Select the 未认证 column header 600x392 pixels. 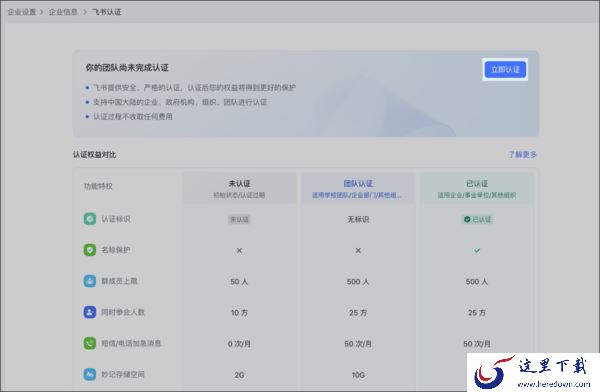click(239, 188)
